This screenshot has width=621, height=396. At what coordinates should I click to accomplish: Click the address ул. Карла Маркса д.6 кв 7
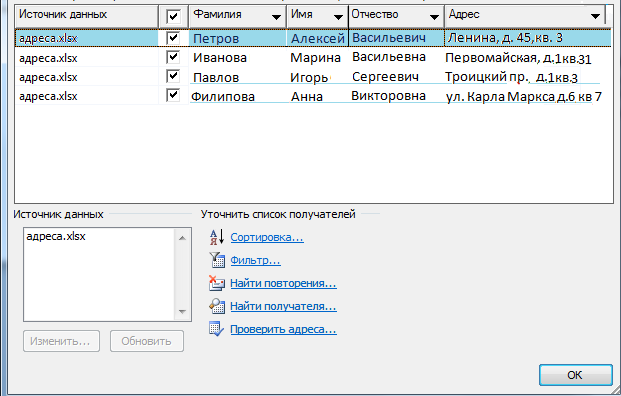(x=524, y=96)
